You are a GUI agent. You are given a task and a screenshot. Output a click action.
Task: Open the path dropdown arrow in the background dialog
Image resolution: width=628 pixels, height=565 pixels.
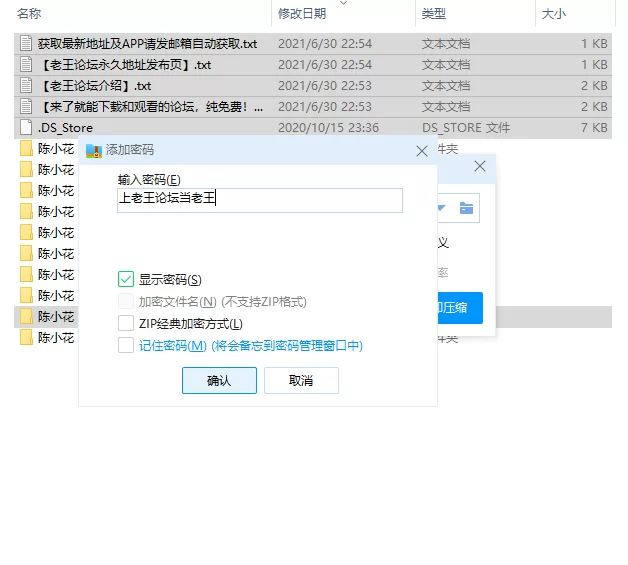[x=443, y=208]
